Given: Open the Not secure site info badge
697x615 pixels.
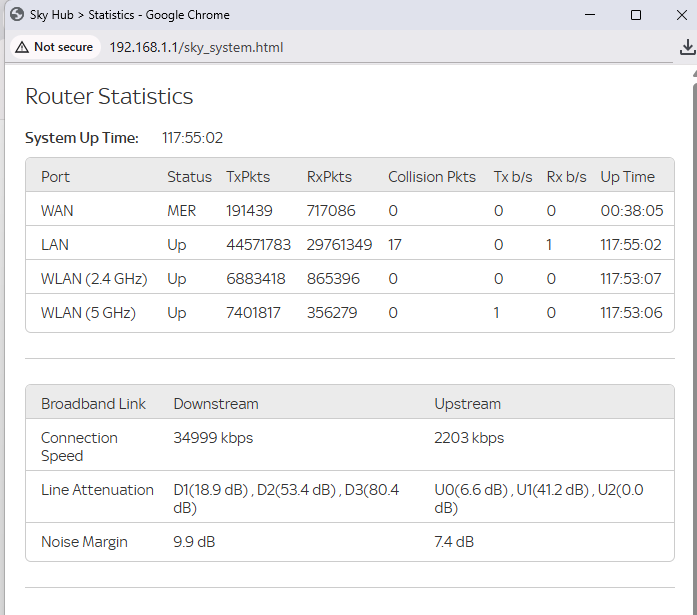Looking at the screenshot, I should point(54,47).
